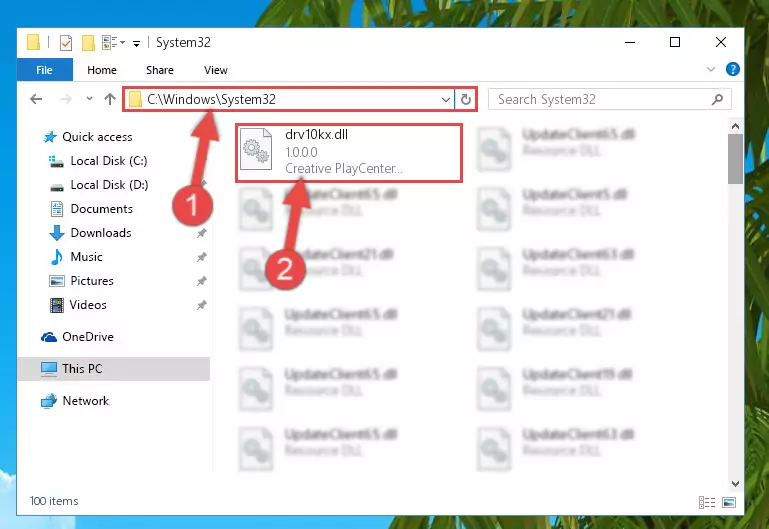Close the System32 window

pos(721,42)
